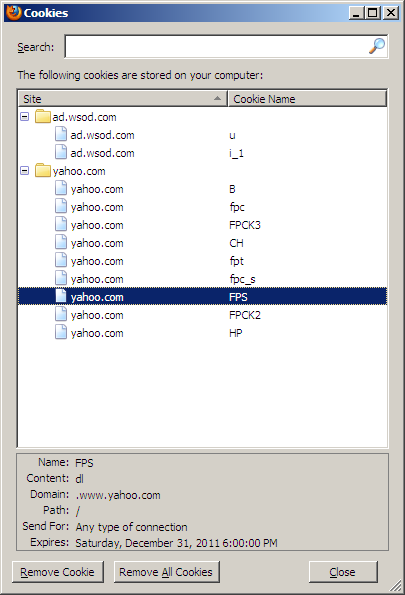This screenshot has height=595, width=405.
Task: Select the ad.wsod.com row with cookie u
Action: click(202, 135)
